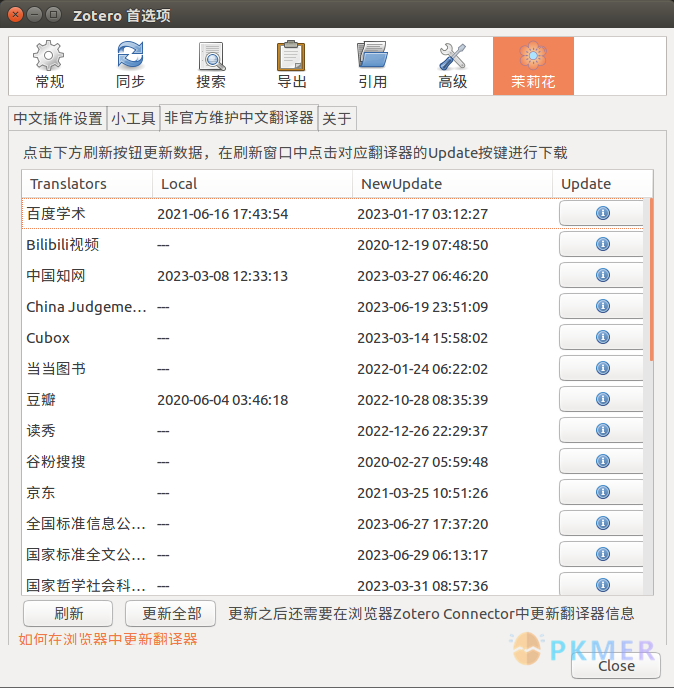Select the China Judgeme… translator row
This screenshot has width=674, height=688.
click(x=333, y=307)
